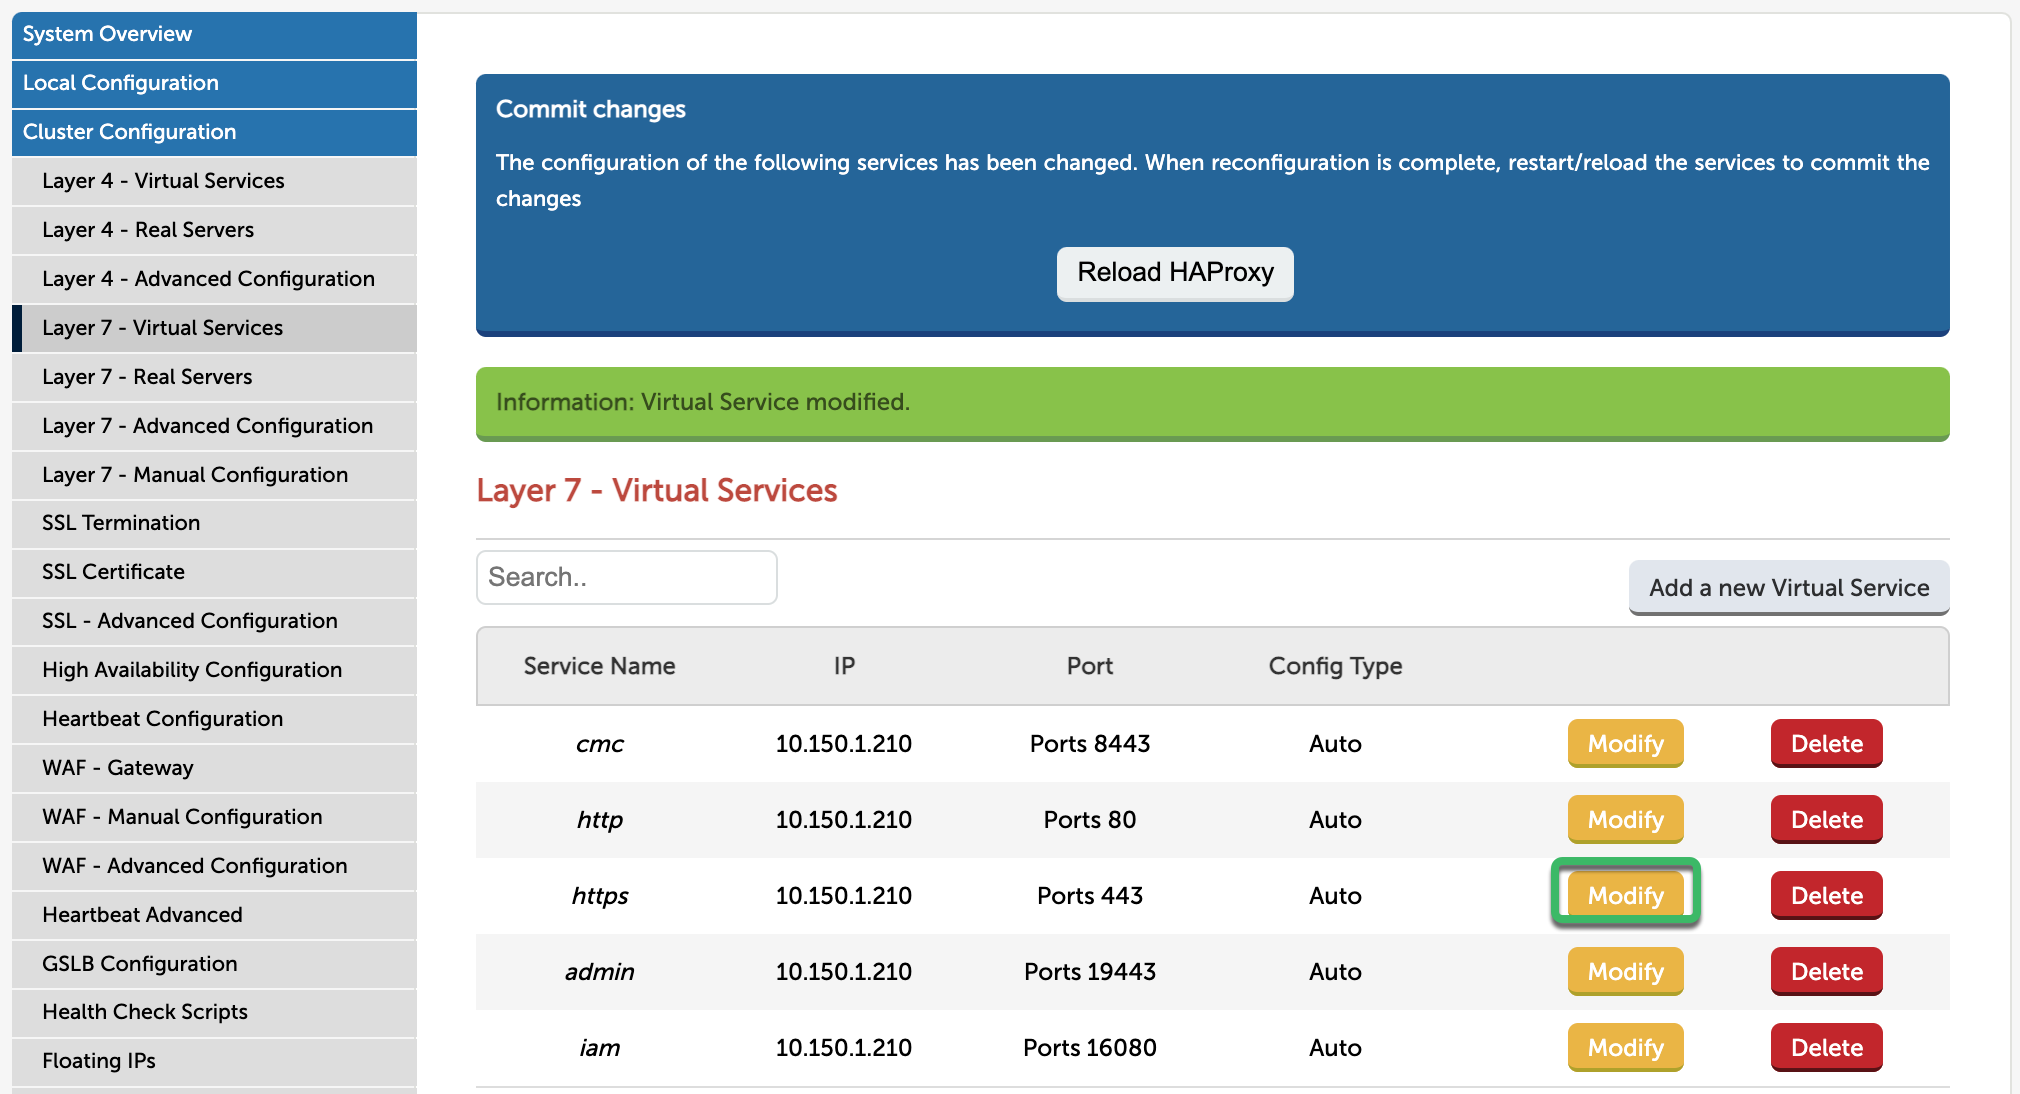2020x1094 pixels.
Task: Go to Layer 4 - Real Servers
Action: click(x=214, y=230)
